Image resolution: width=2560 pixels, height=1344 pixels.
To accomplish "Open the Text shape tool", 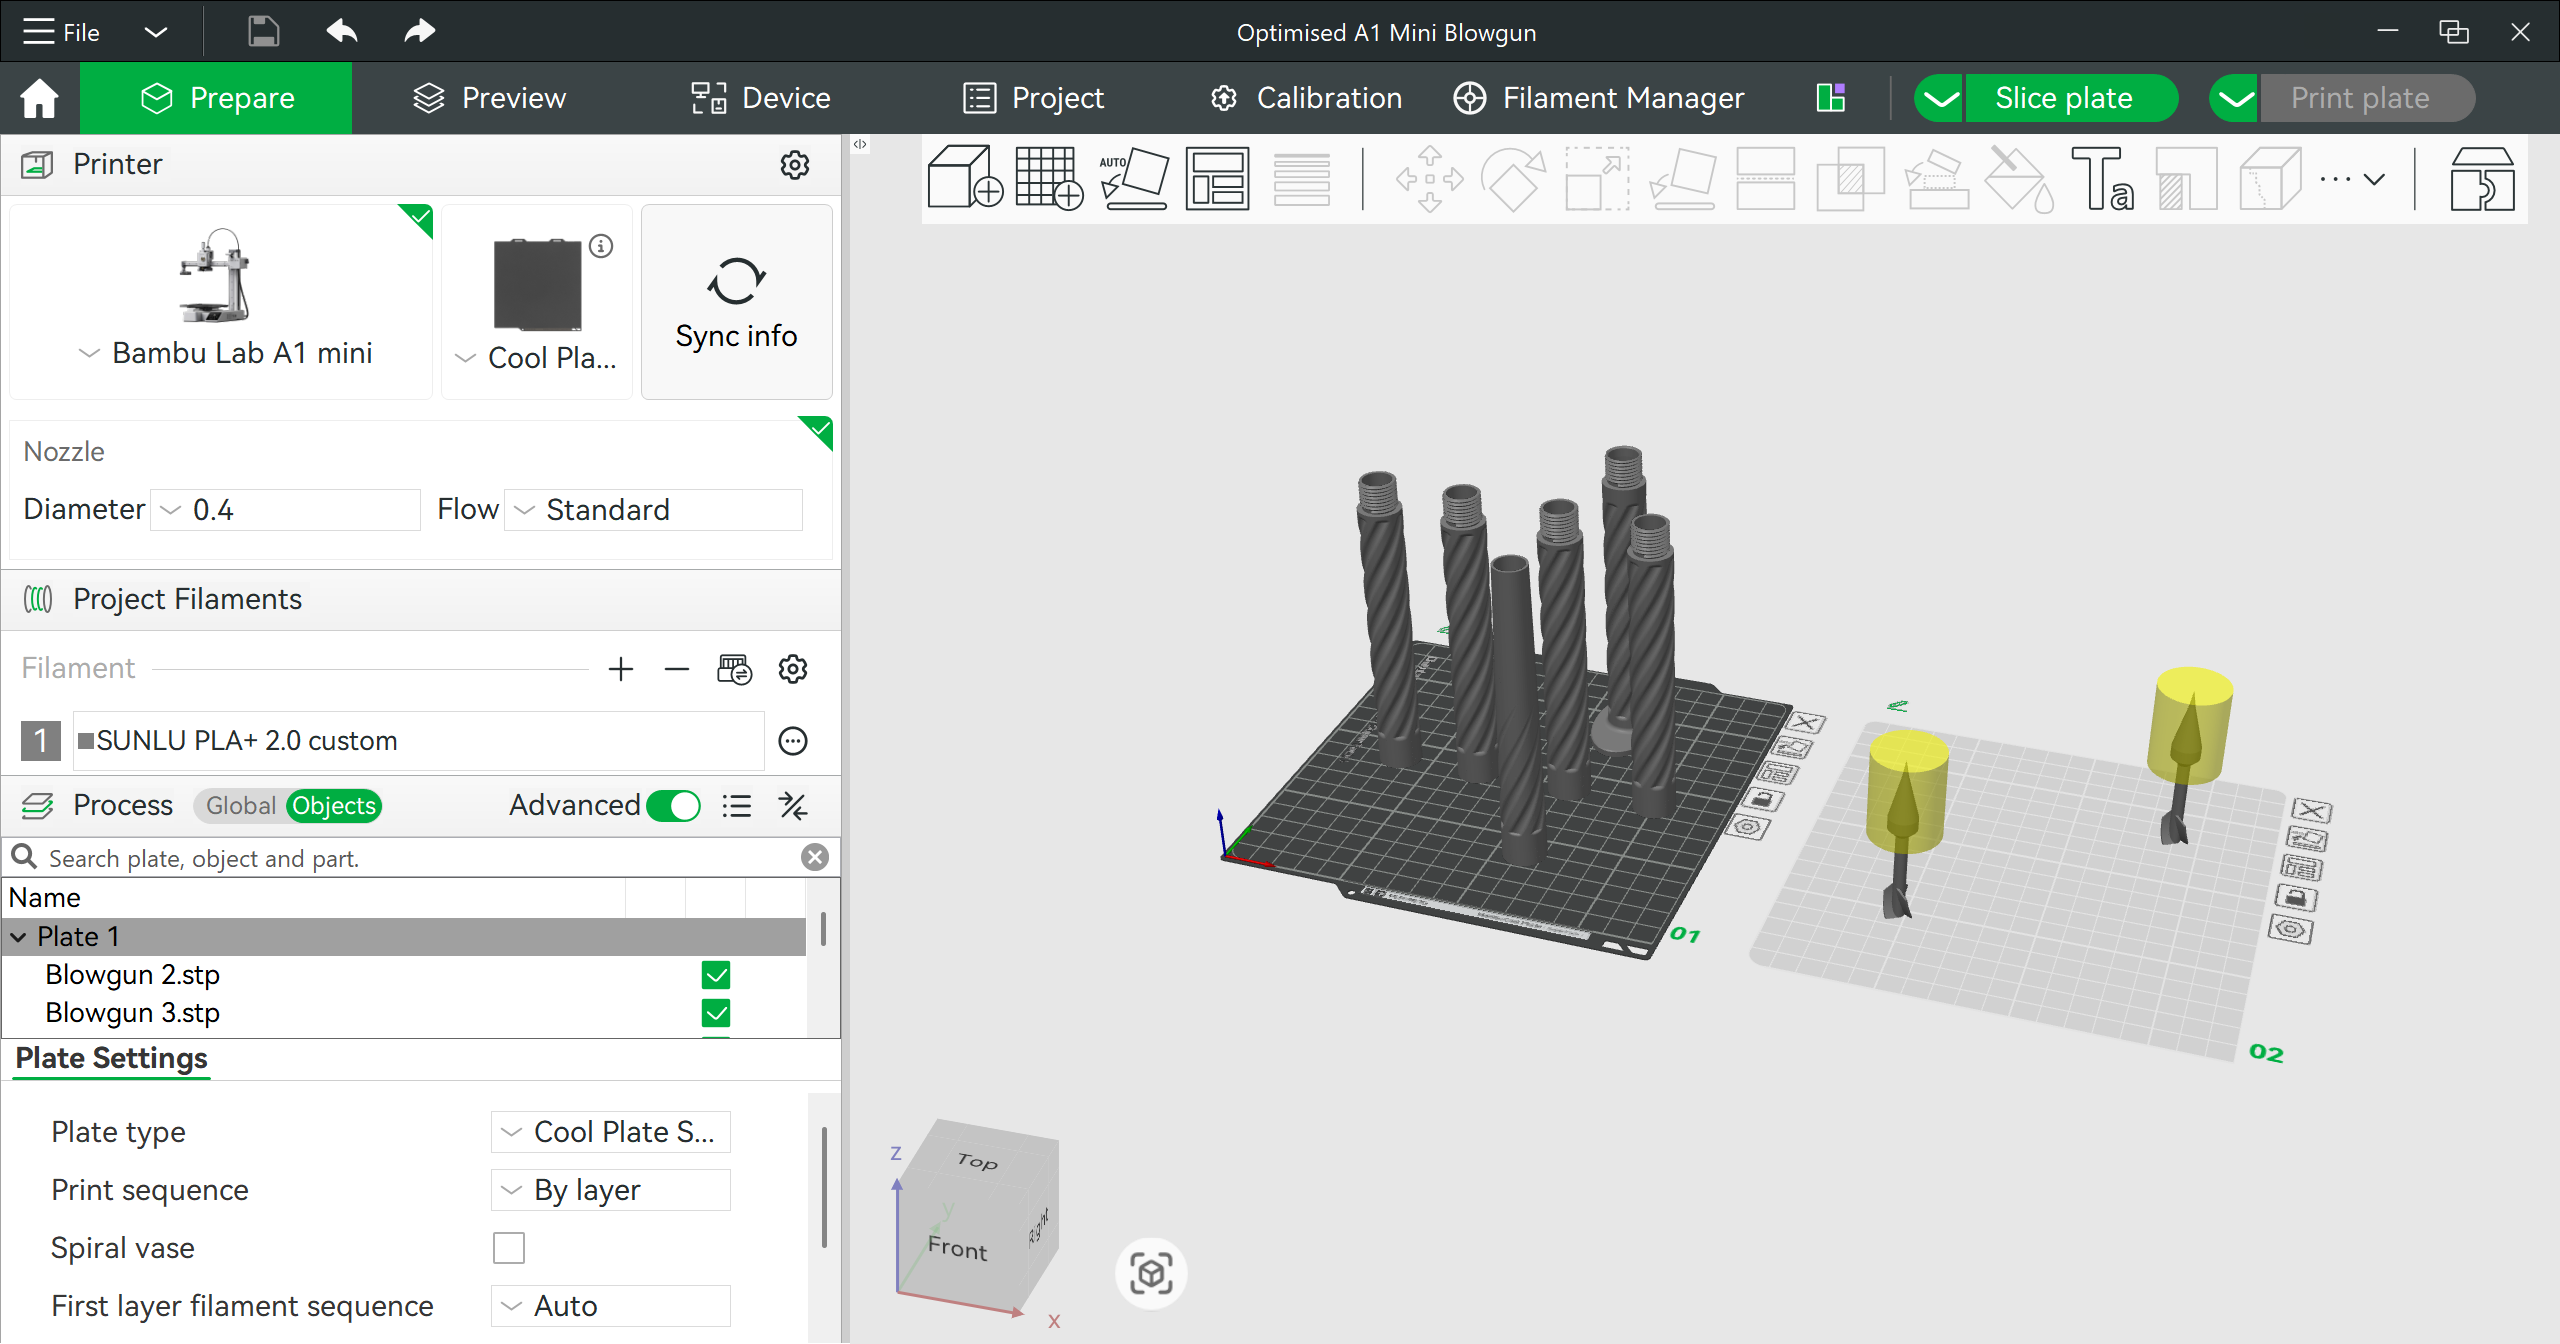I will click(2102, 179).
